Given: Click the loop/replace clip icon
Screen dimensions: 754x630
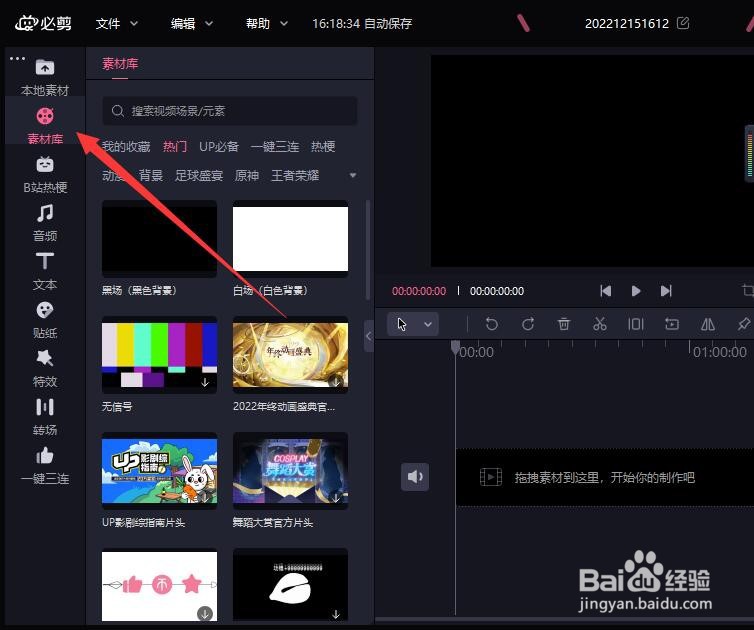Looking at the screenshot, I should [672, 324].
